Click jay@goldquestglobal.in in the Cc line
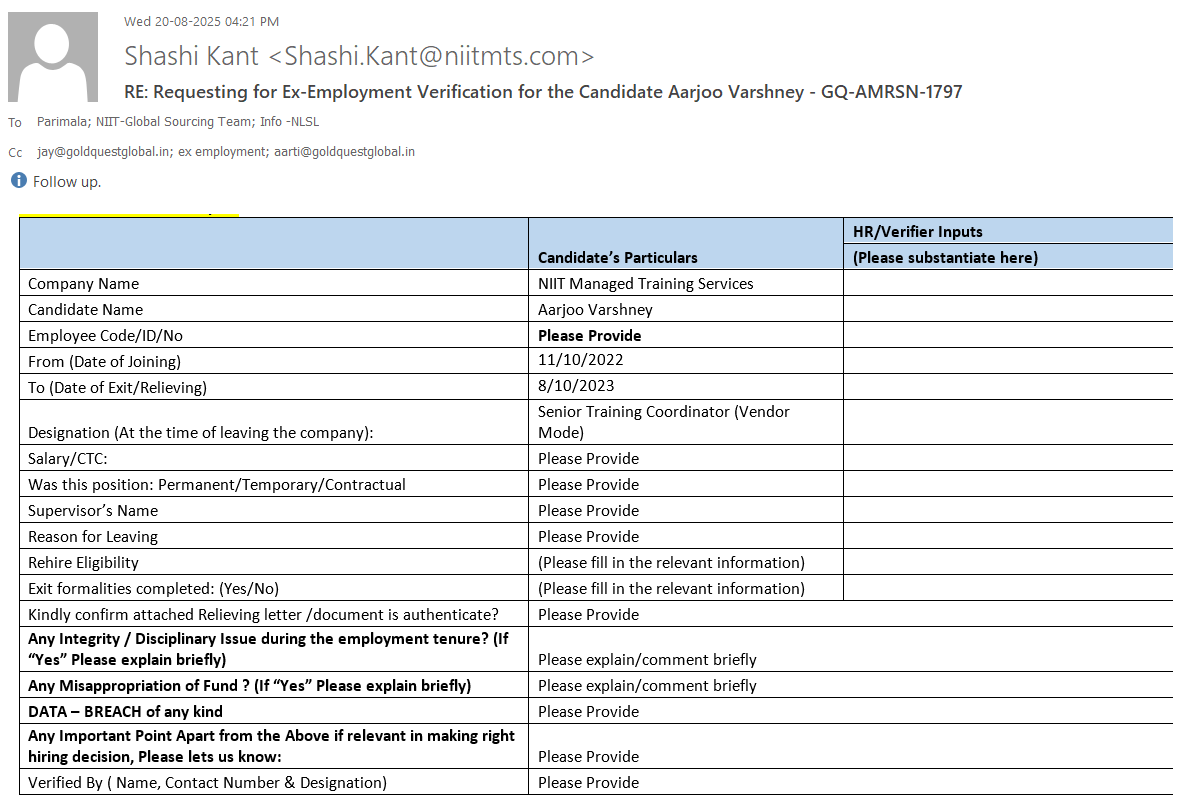The height and width of the screenshot is (806, 1177). pyautogui.click(x=104, y=152)
